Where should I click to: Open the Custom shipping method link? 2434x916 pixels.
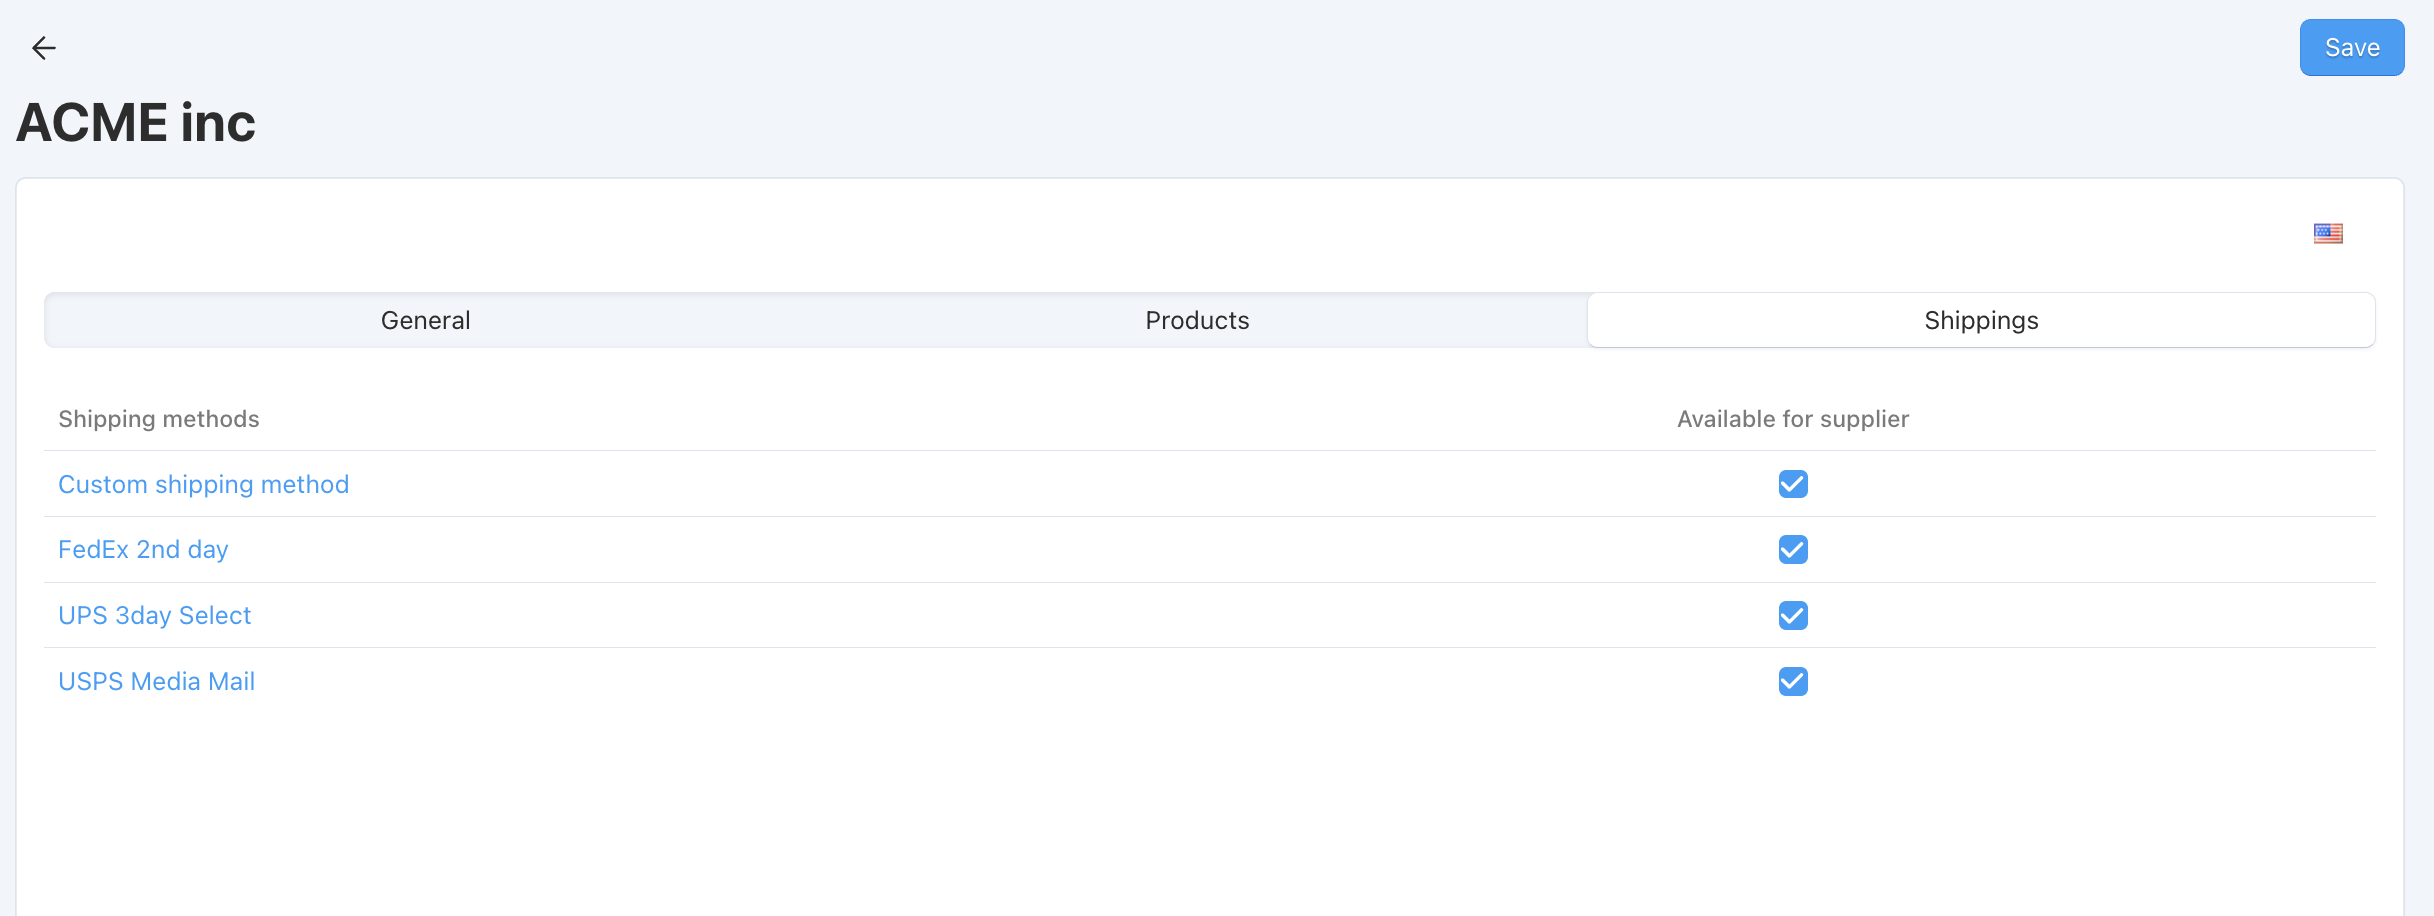click(204, 485)
